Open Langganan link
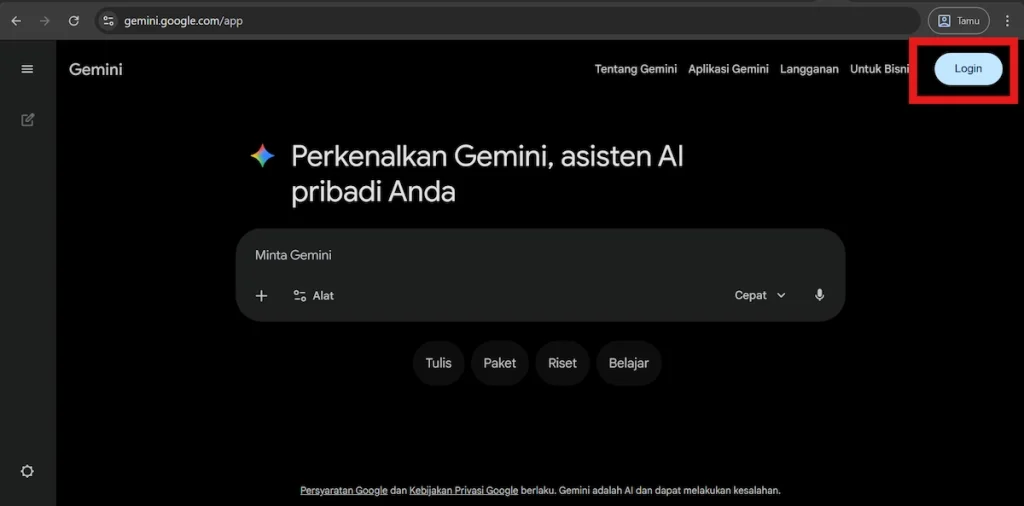 809,69
